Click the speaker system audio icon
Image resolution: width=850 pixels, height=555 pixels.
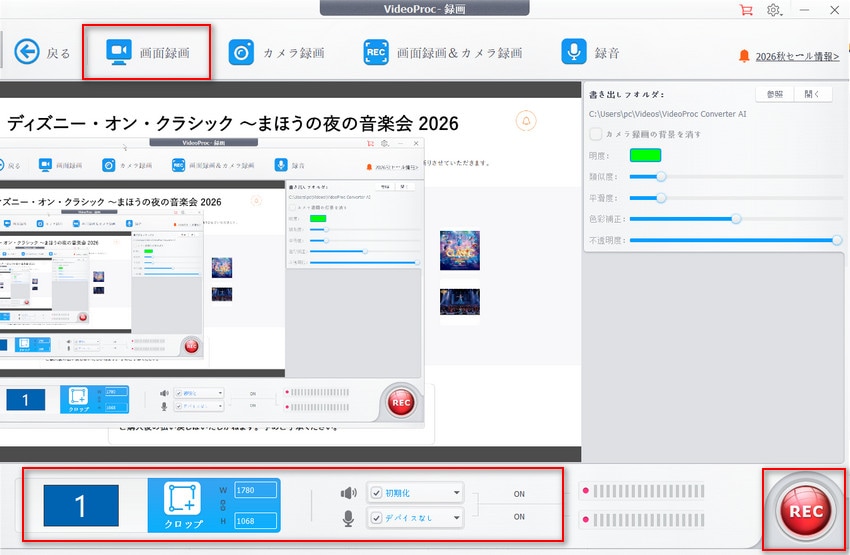pos(348,493)
